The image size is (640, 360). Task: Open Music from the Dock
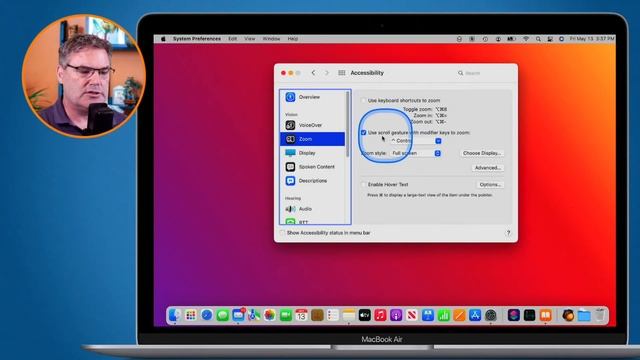(x=380, y=315)
